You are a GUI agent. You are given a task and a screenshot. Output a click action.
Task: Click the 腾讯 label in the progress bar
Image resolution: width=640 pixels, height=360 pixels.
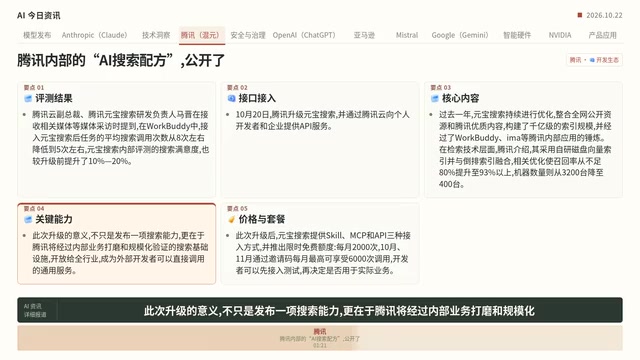pyautogui.click(x=320, y=331)
